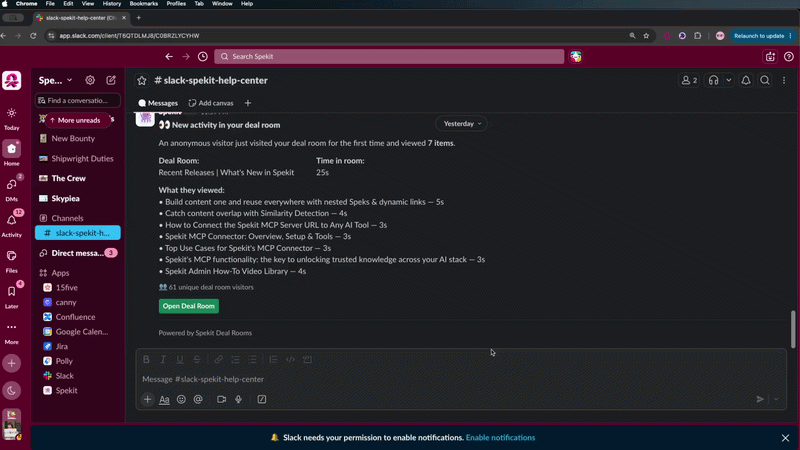Toggle bold formatting in composer
Viewport: 800px width, 450px height.
(146, 359)
